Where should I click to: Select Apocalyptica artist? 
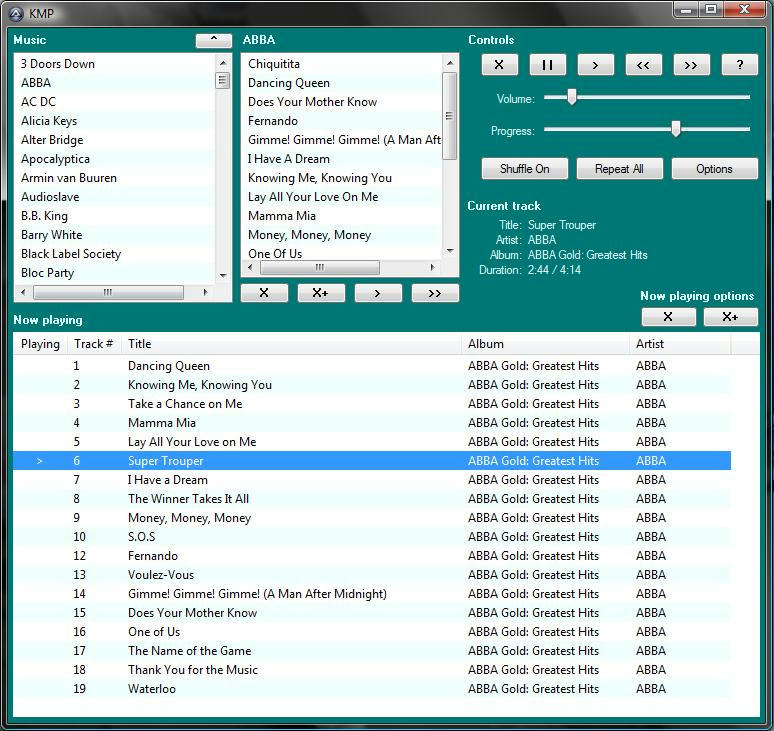tap(115, 158)
